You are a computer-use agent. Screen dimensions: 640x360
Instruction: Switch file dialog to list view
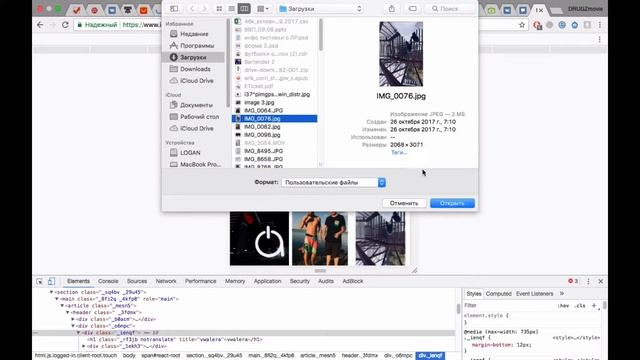[231, 9]
